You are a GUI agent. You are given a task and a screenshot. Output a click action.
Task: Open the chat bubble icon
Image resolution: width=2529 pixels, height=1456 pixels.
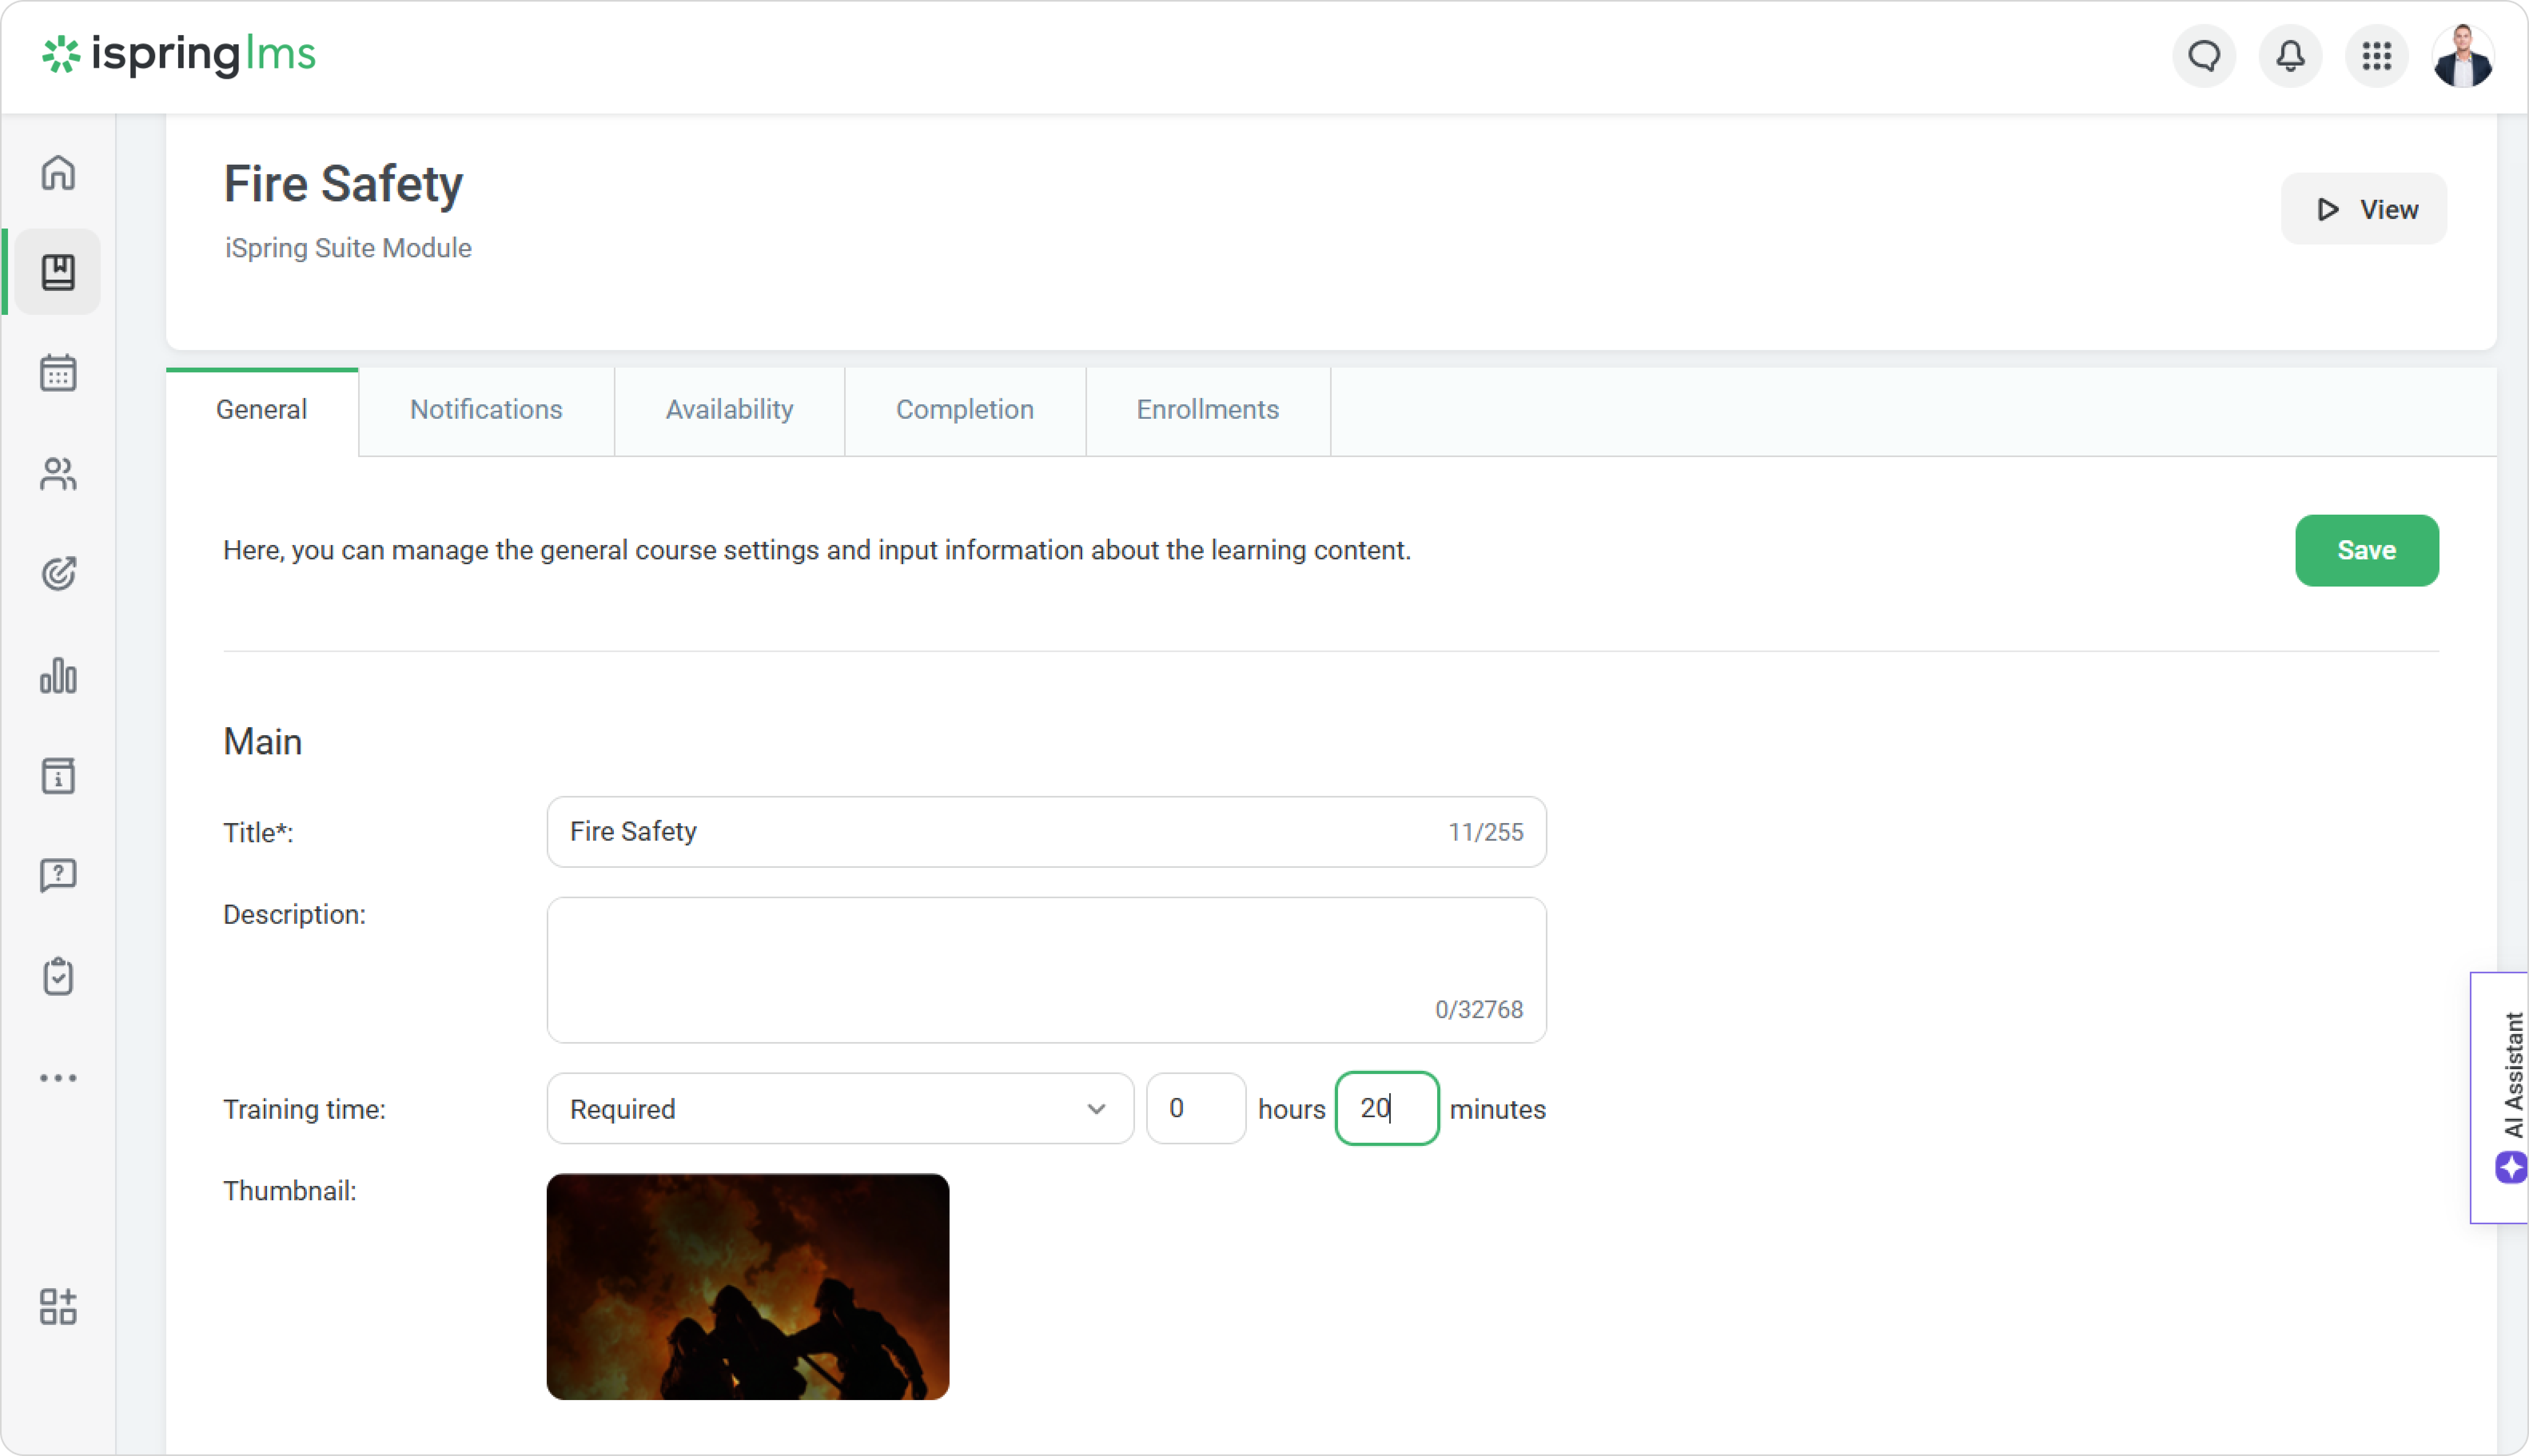pos(2204,56)
